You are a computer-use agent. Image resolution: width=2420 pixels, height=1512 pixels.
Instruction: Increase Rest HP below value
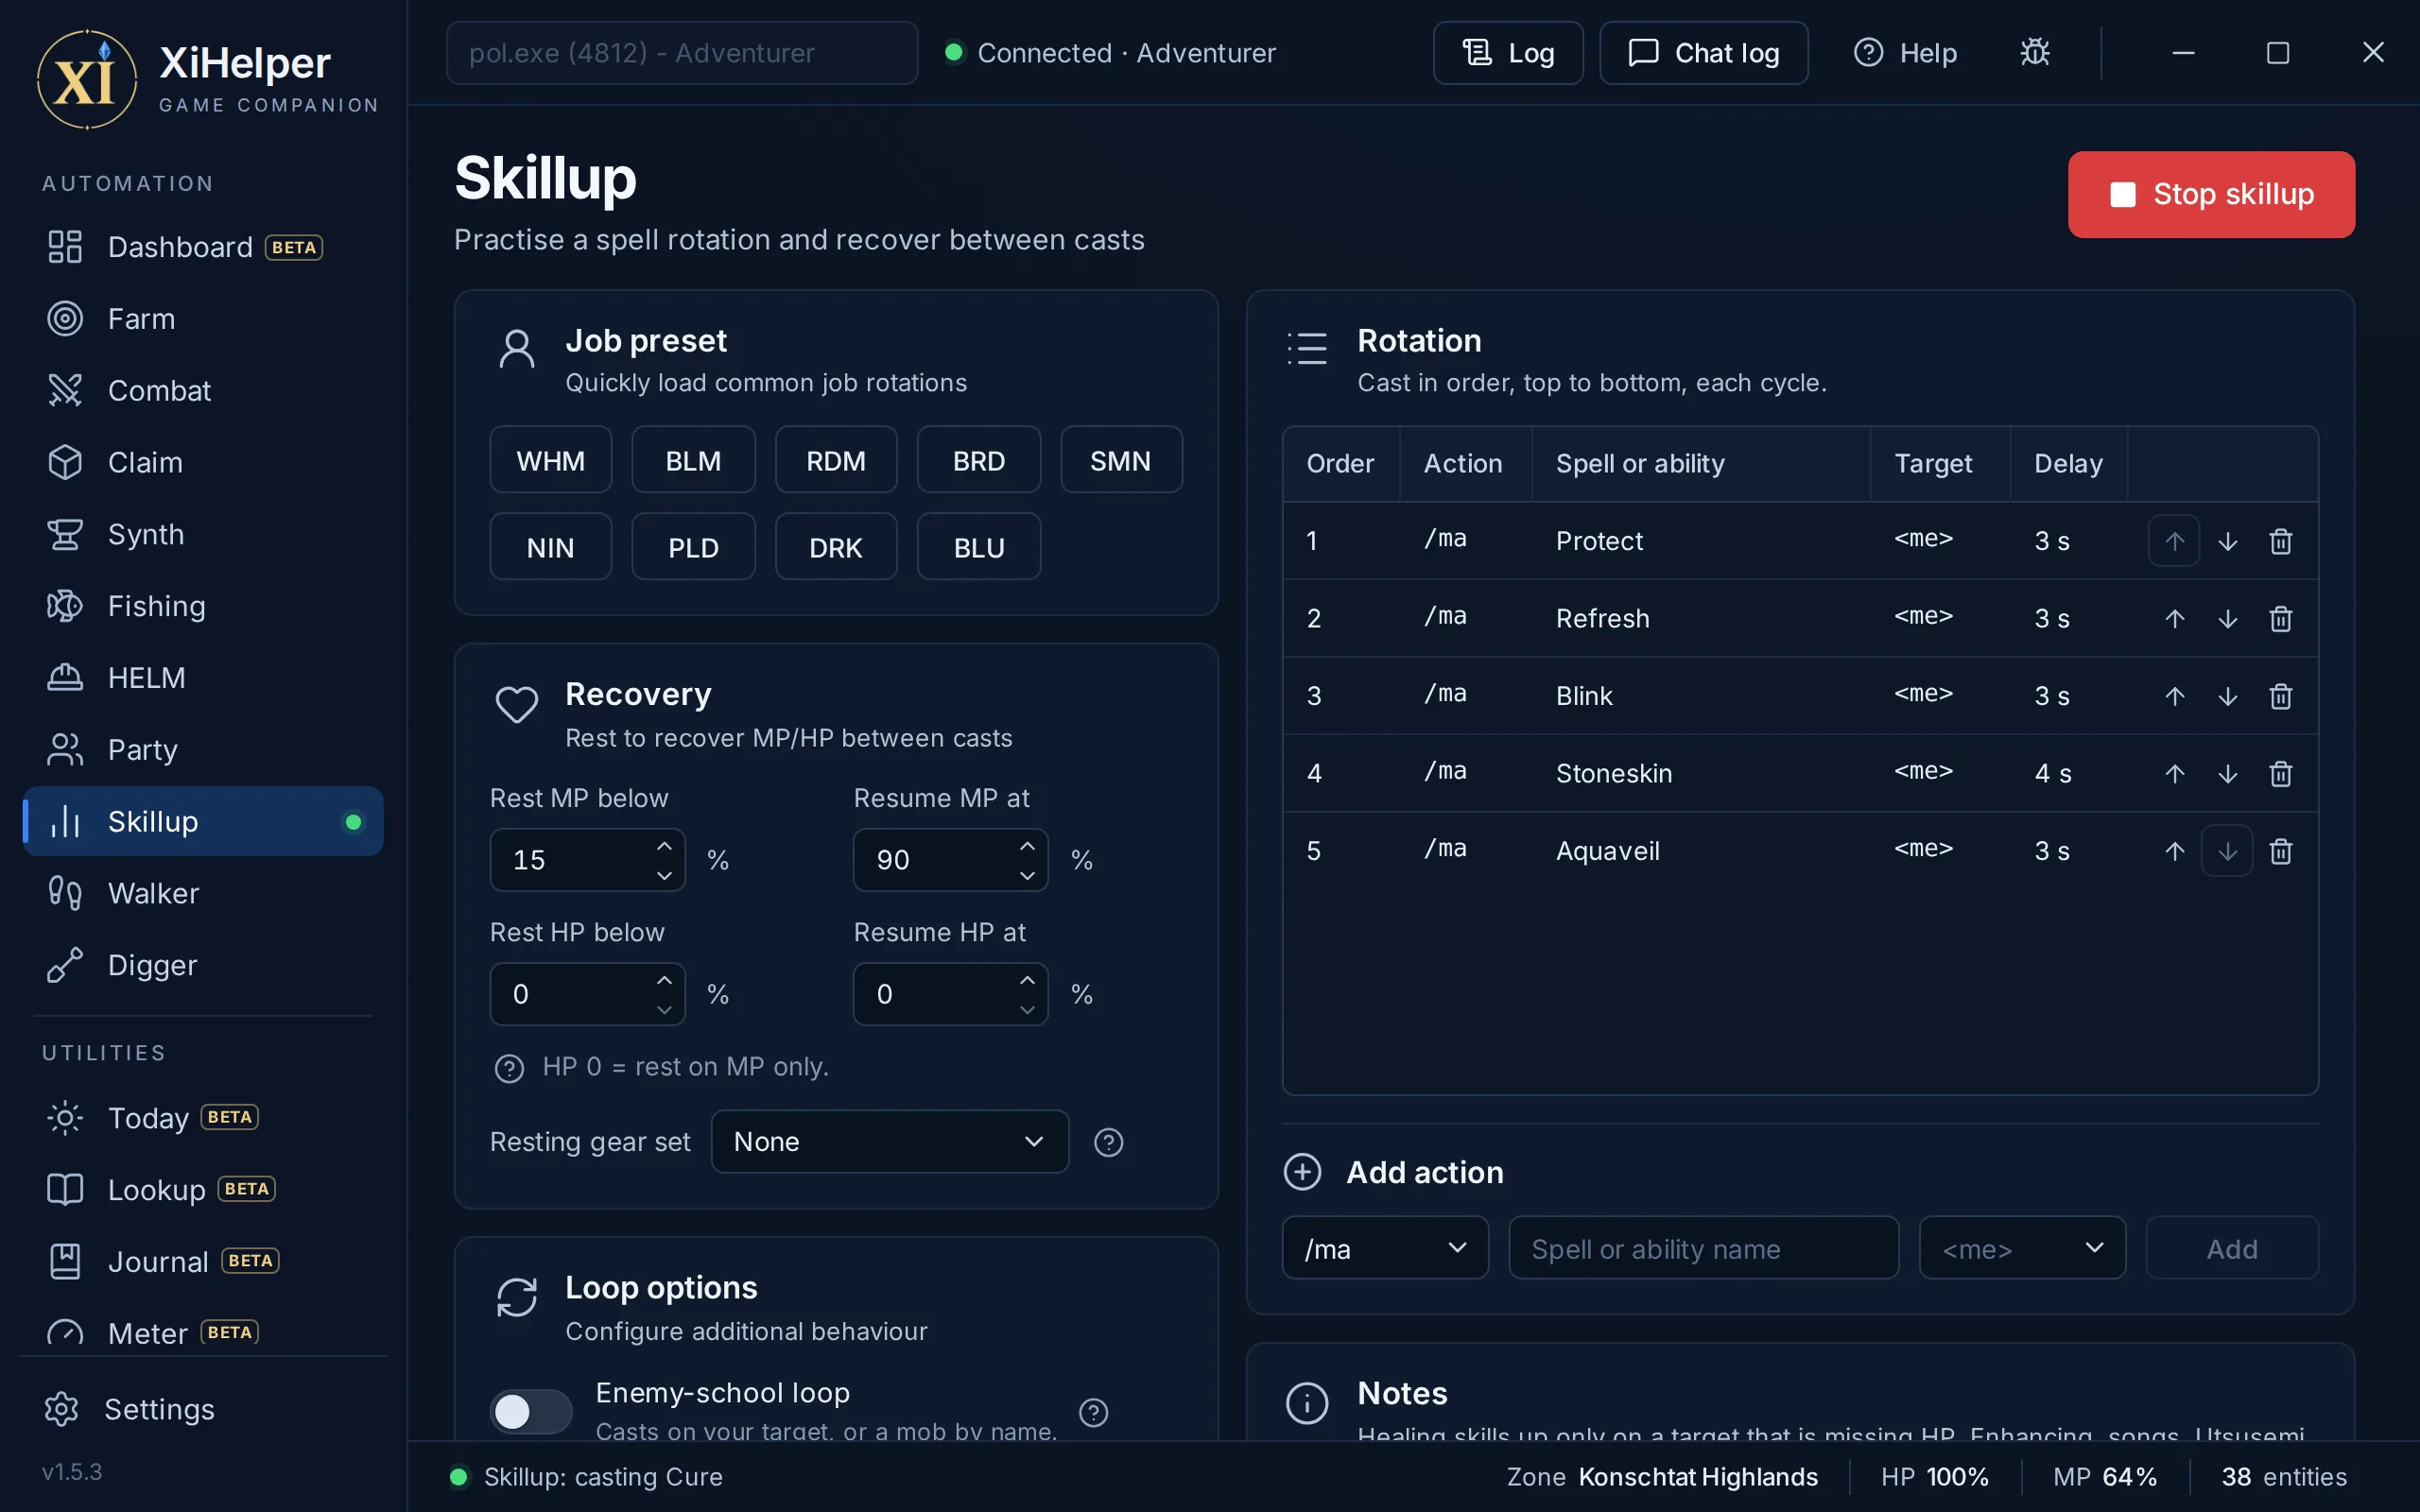point(664,980)
